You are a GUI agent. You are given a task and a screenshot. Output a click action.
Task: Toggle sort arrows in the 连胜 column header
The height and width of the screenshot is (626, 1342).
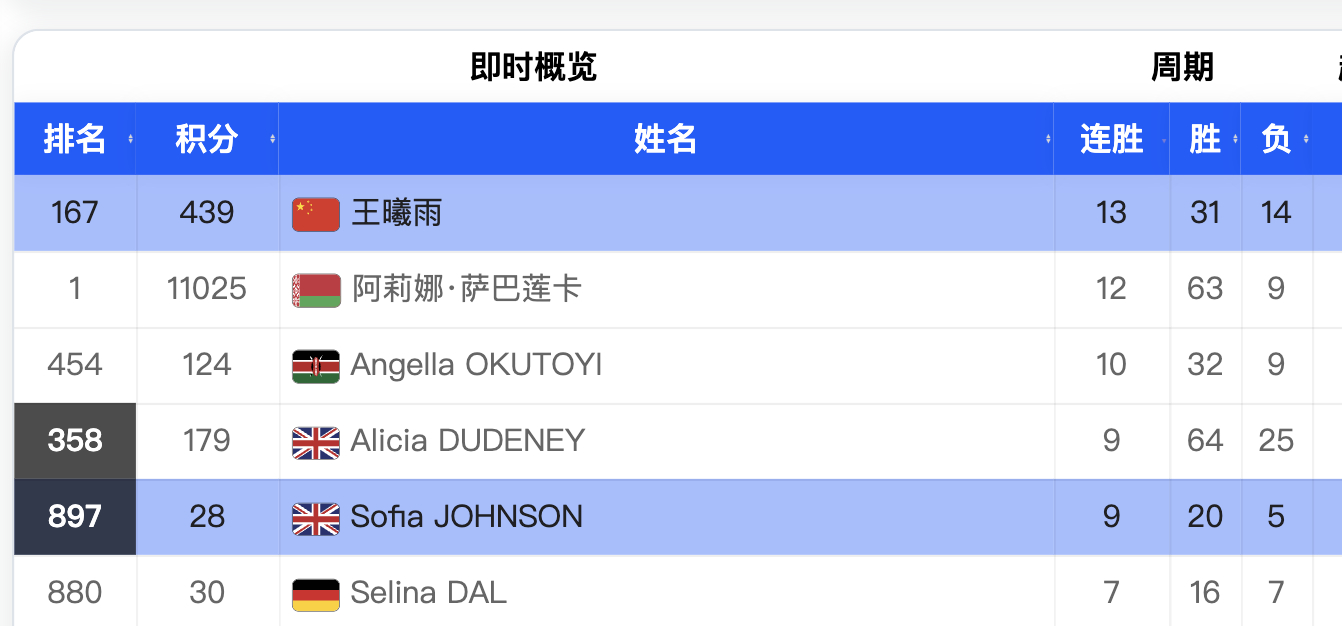1164,140
